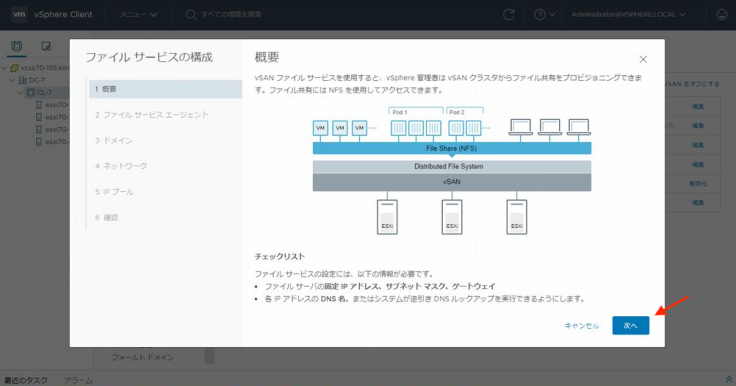Click the vSphere Client title text

[63, 15]
